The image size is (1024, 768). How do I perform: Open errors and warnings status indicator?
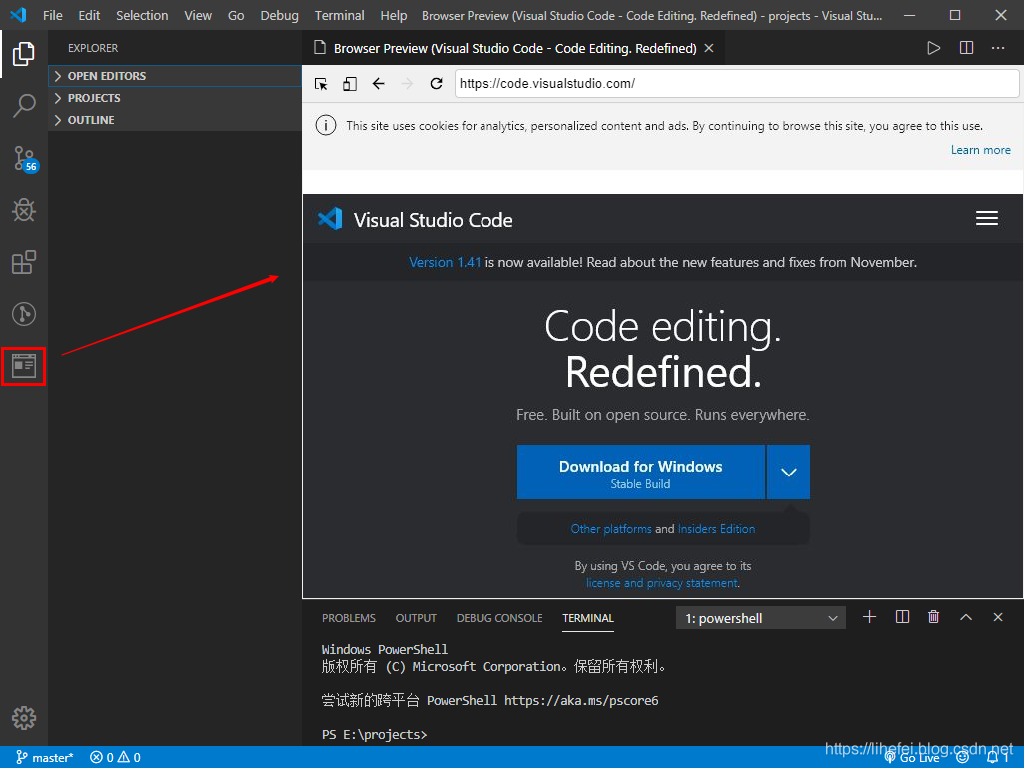click(x=116, y=758)
